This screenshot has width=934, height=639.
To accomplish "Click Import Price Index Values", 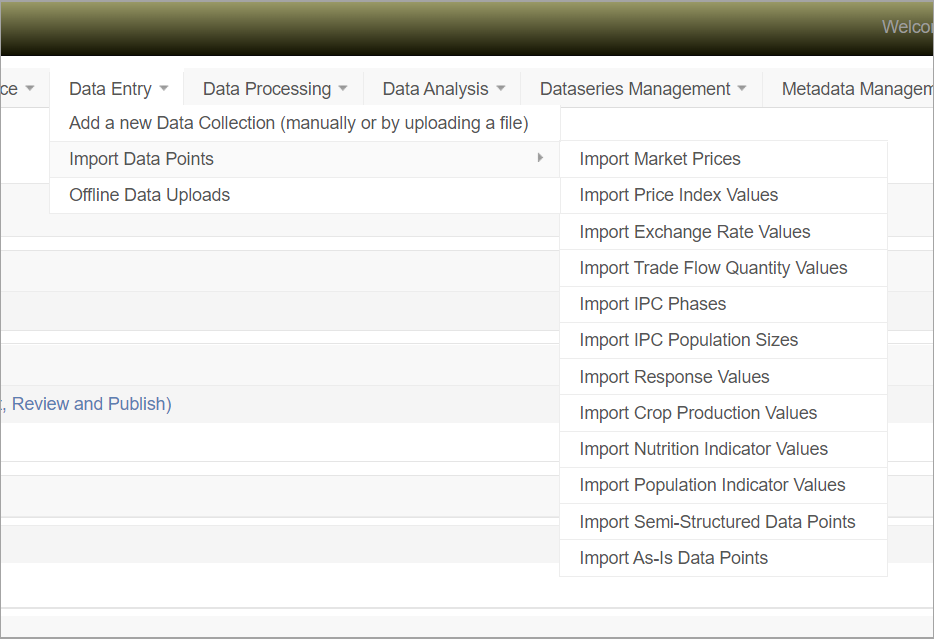I will [678, 195].
